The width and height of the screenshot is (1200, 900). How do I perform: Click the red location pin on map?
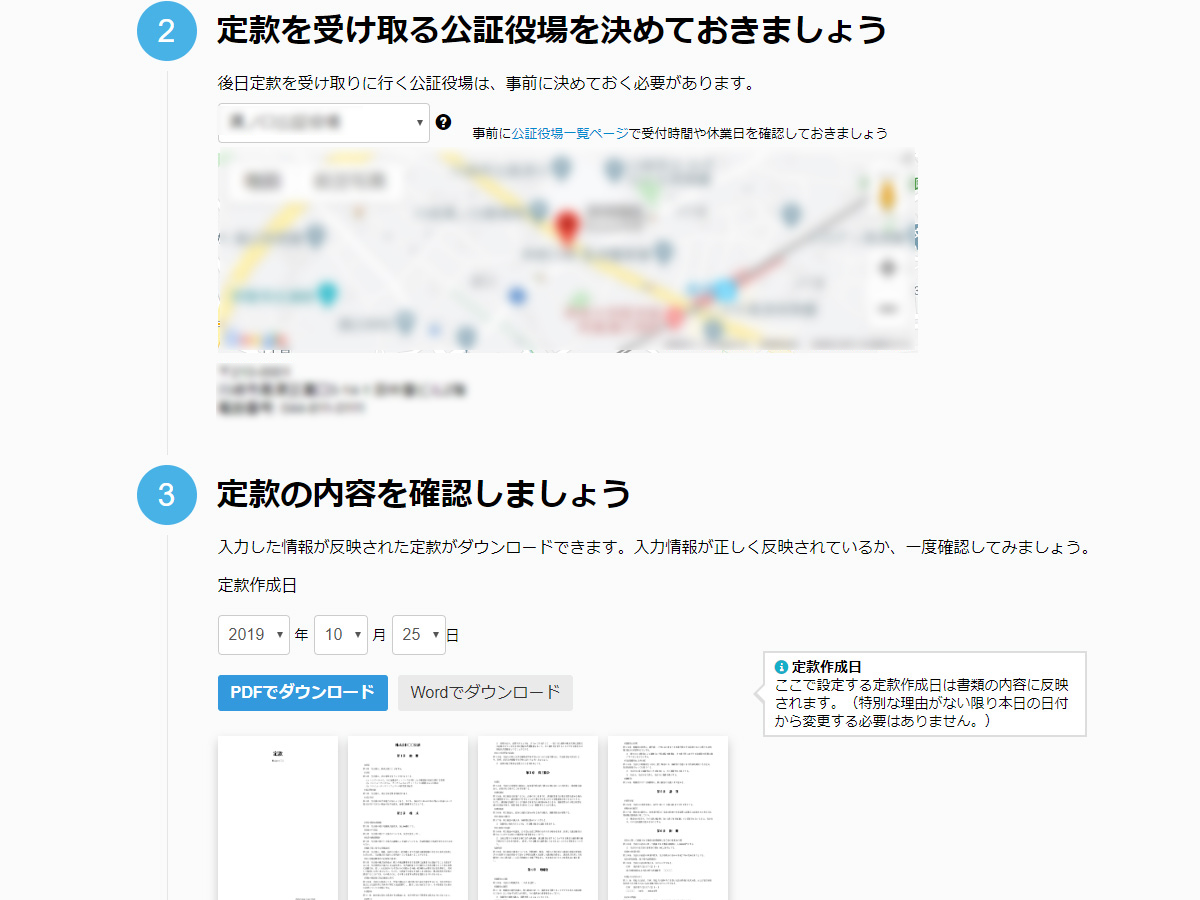[x=568, y=228]
